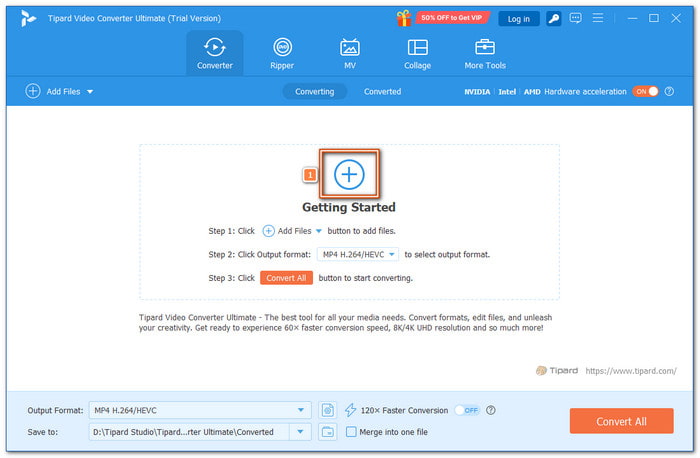The image size is (700, 458).
Task: Open the Add Files dropdown arrow in toolbar
Action: point(90,91)
